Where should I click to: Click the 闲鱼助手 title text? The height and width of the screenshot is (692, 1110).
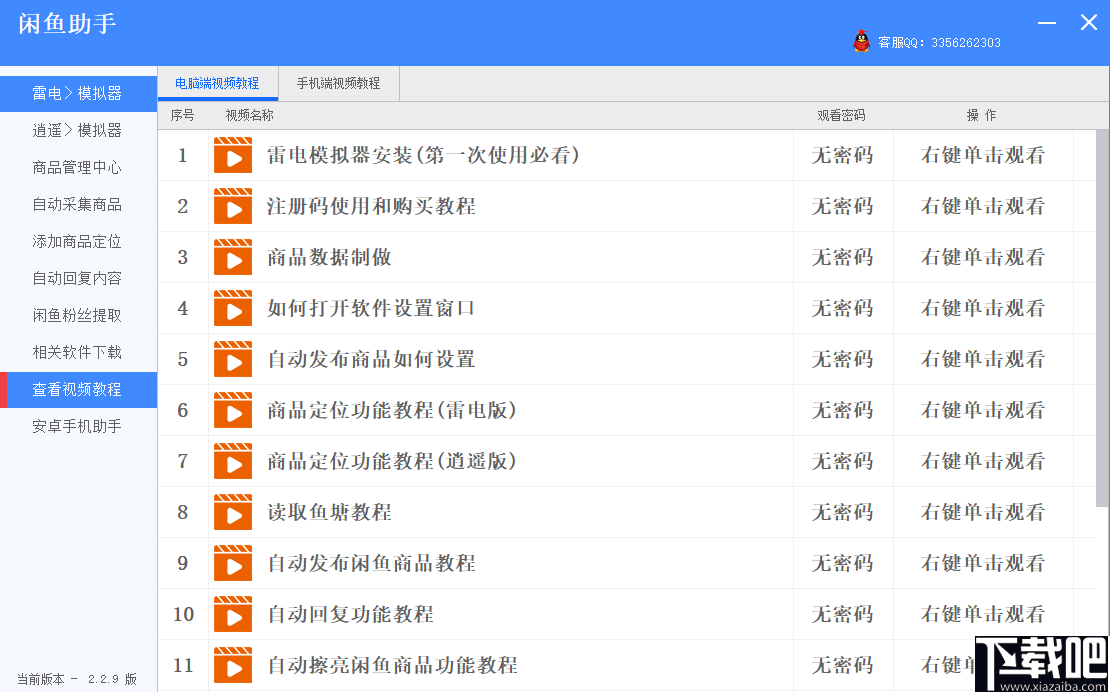[67, 23]
